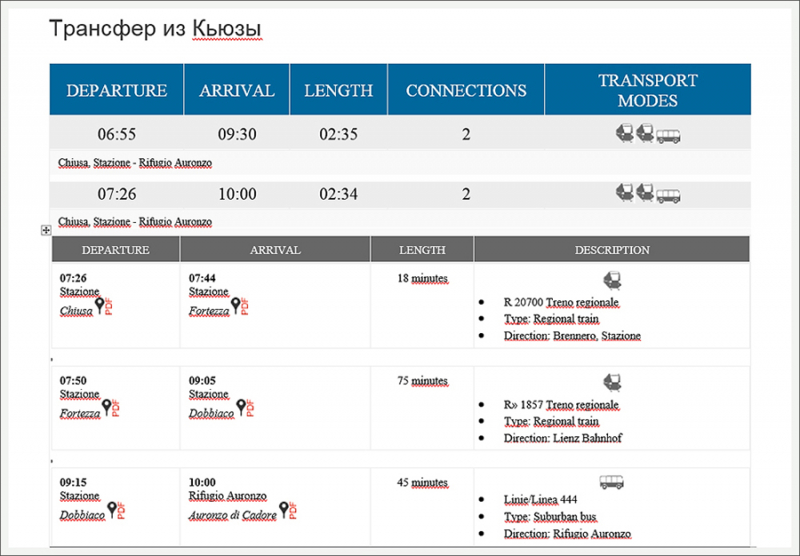Open Fortezza link under 07:50 departure
The width and height of the screenshot is (800, 556).
[x=80, y=413]
